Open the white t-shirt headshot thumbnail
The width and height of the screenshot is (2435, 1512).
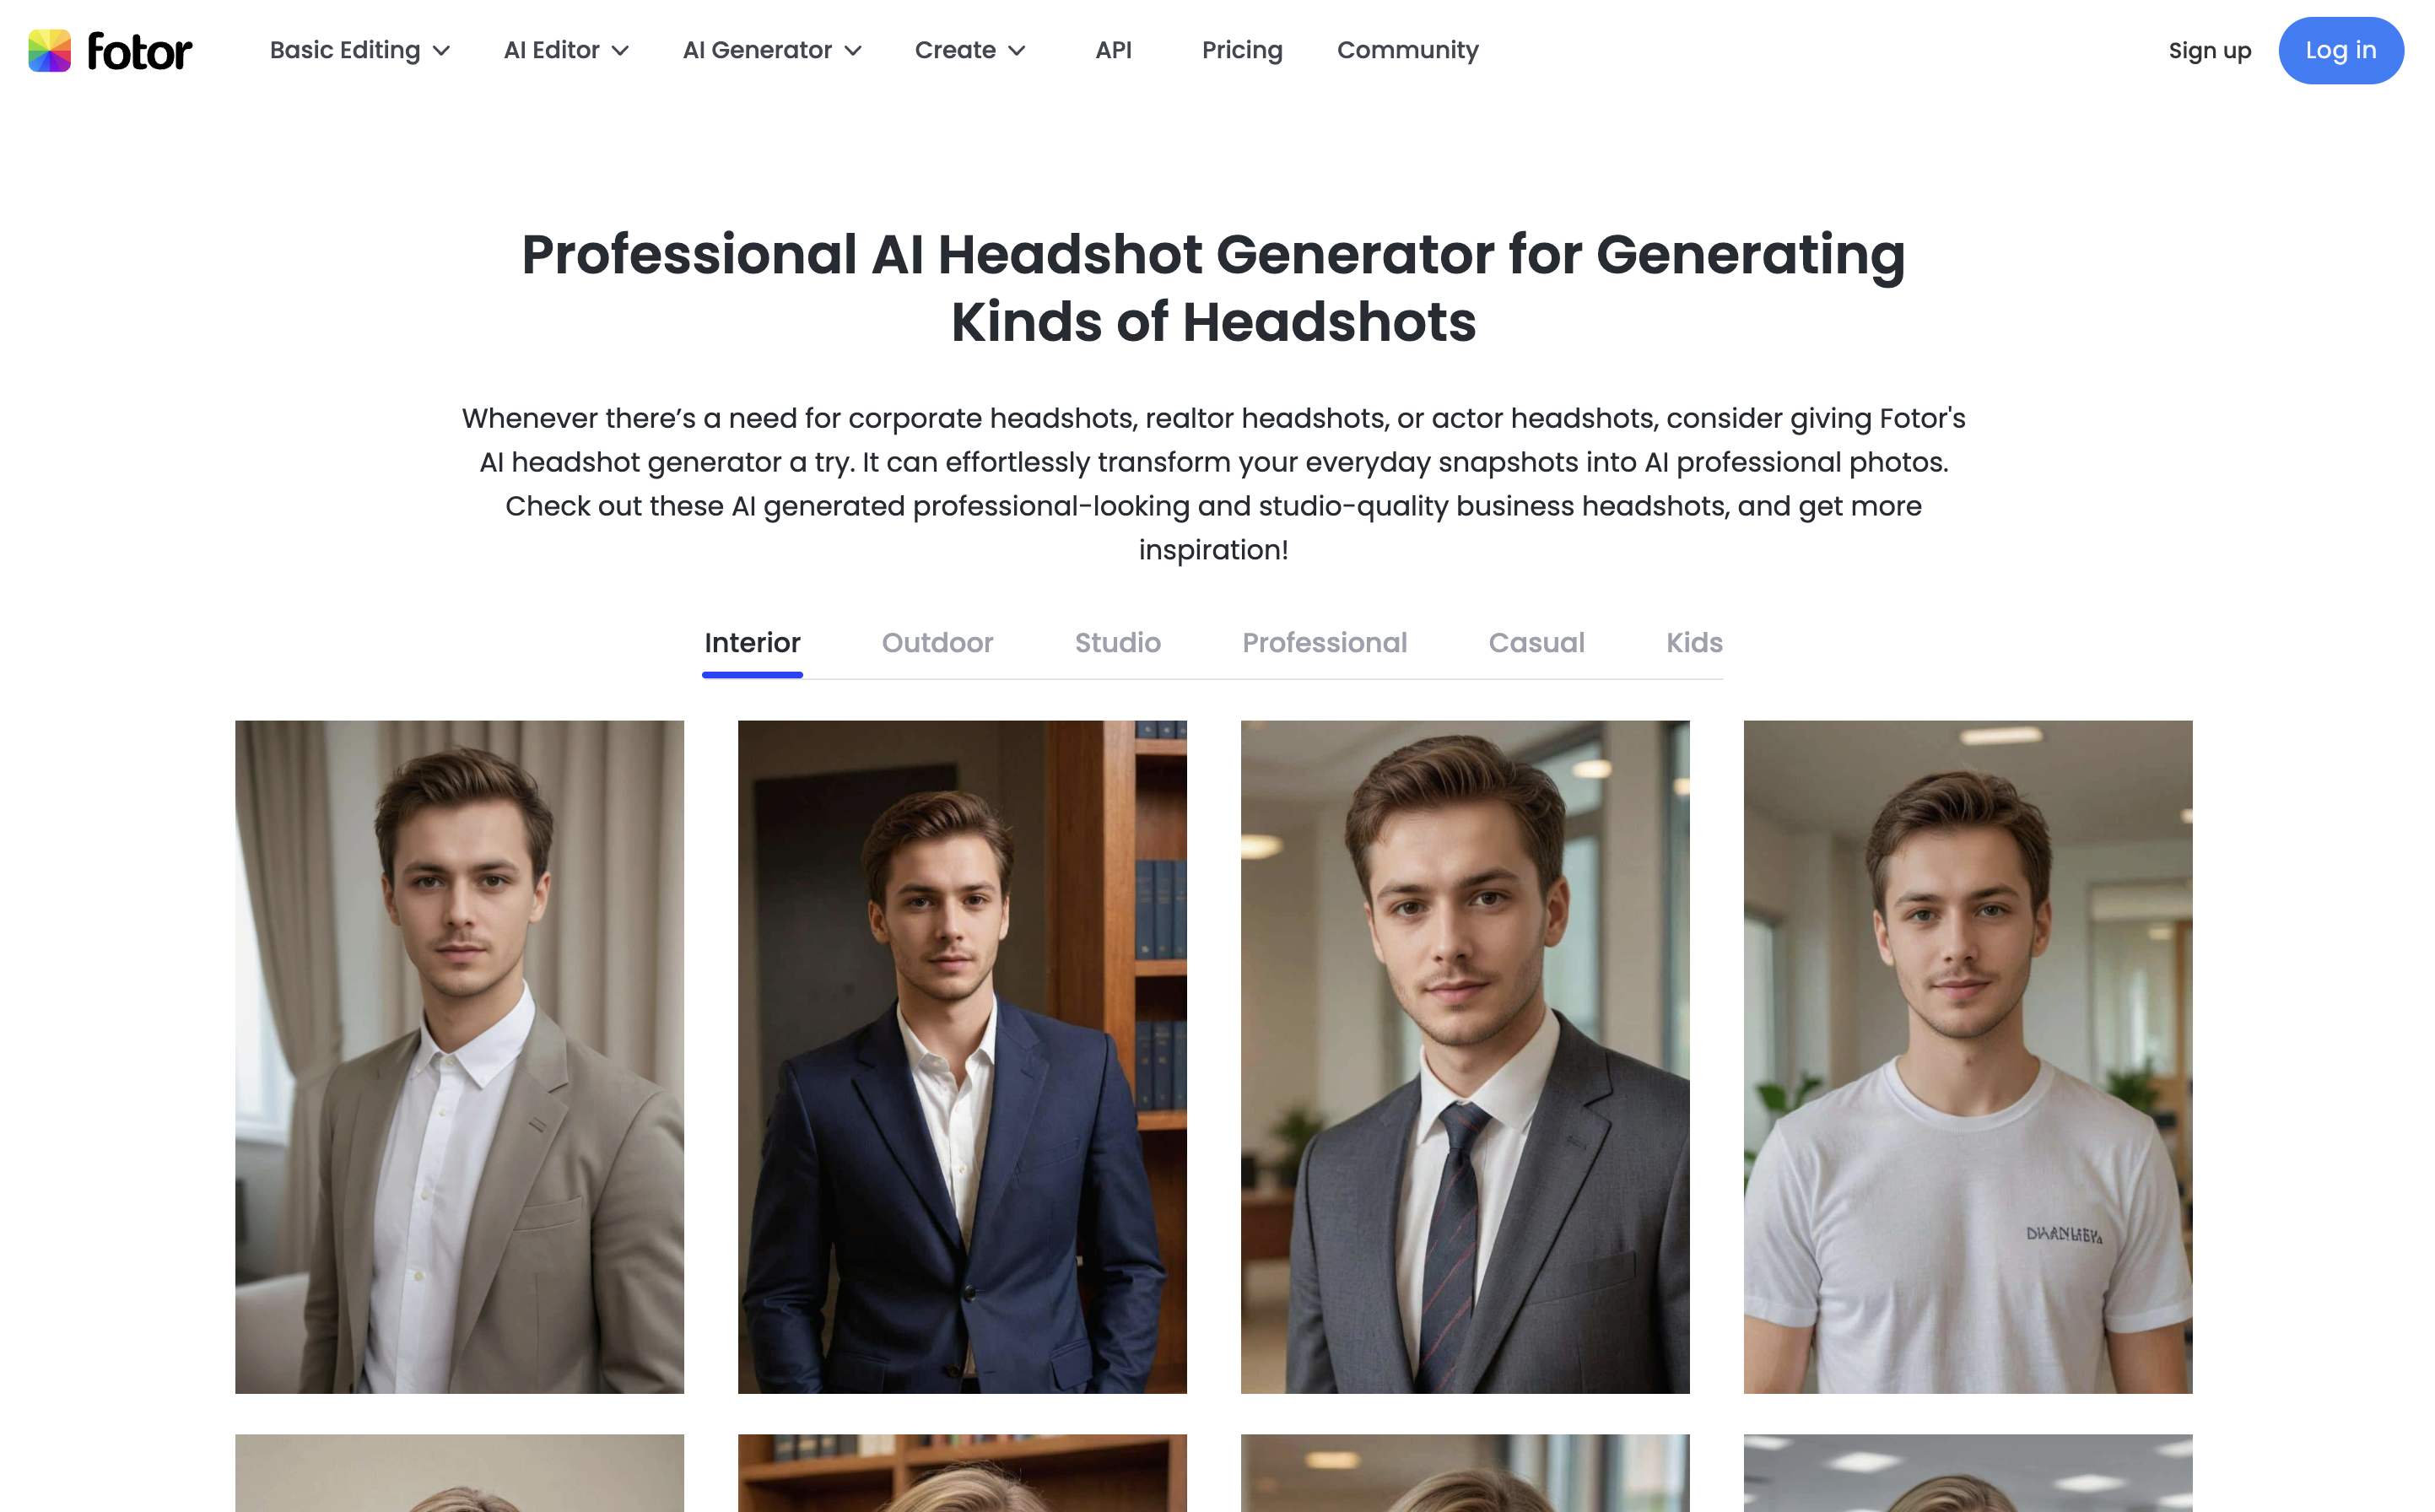point(1968,1057)
